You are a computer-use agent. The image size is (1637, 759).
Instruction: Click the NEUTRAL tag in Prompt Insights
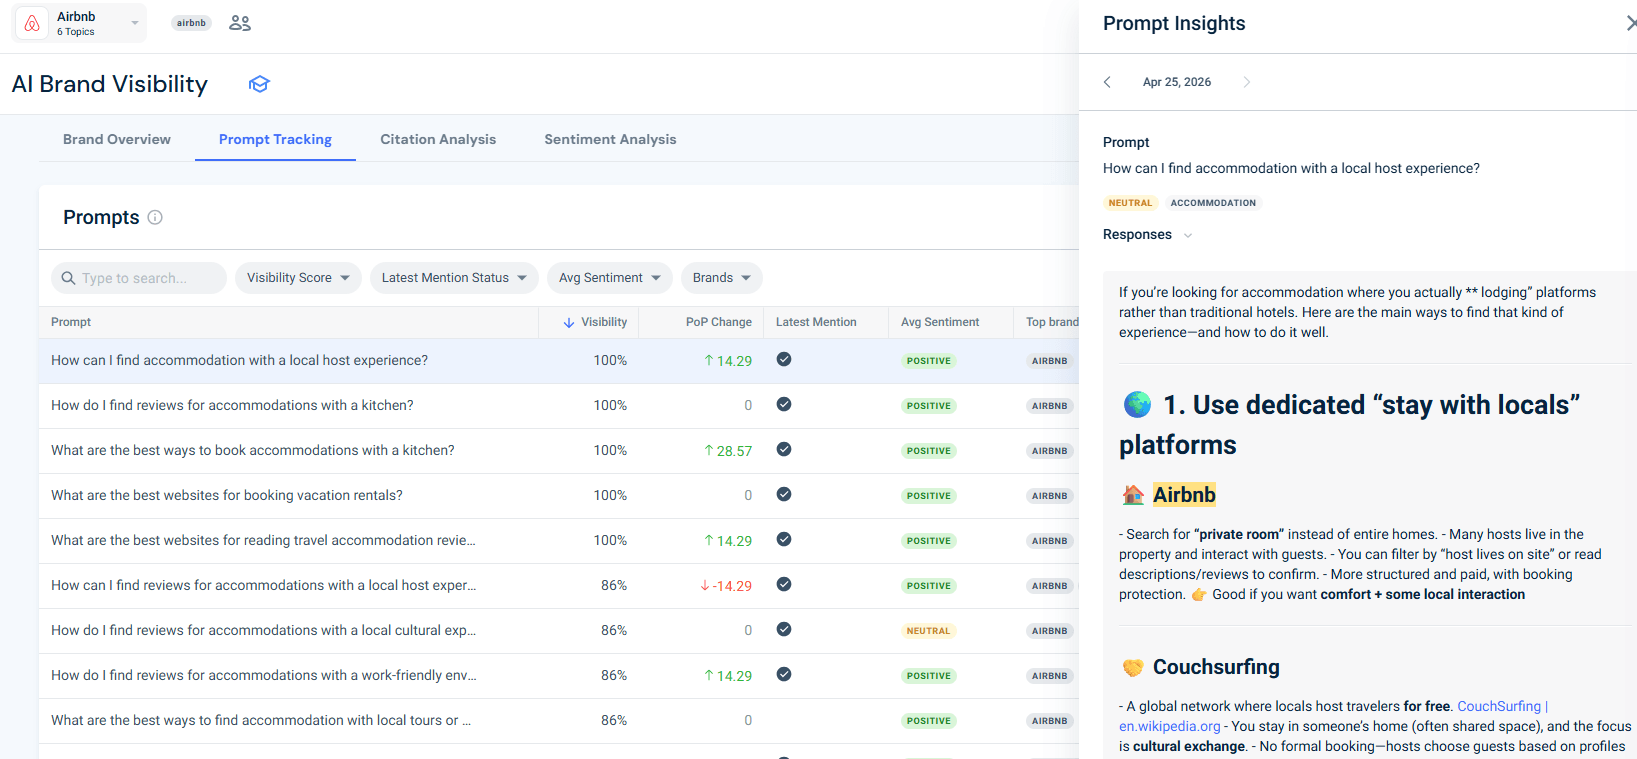point(1130,203)
